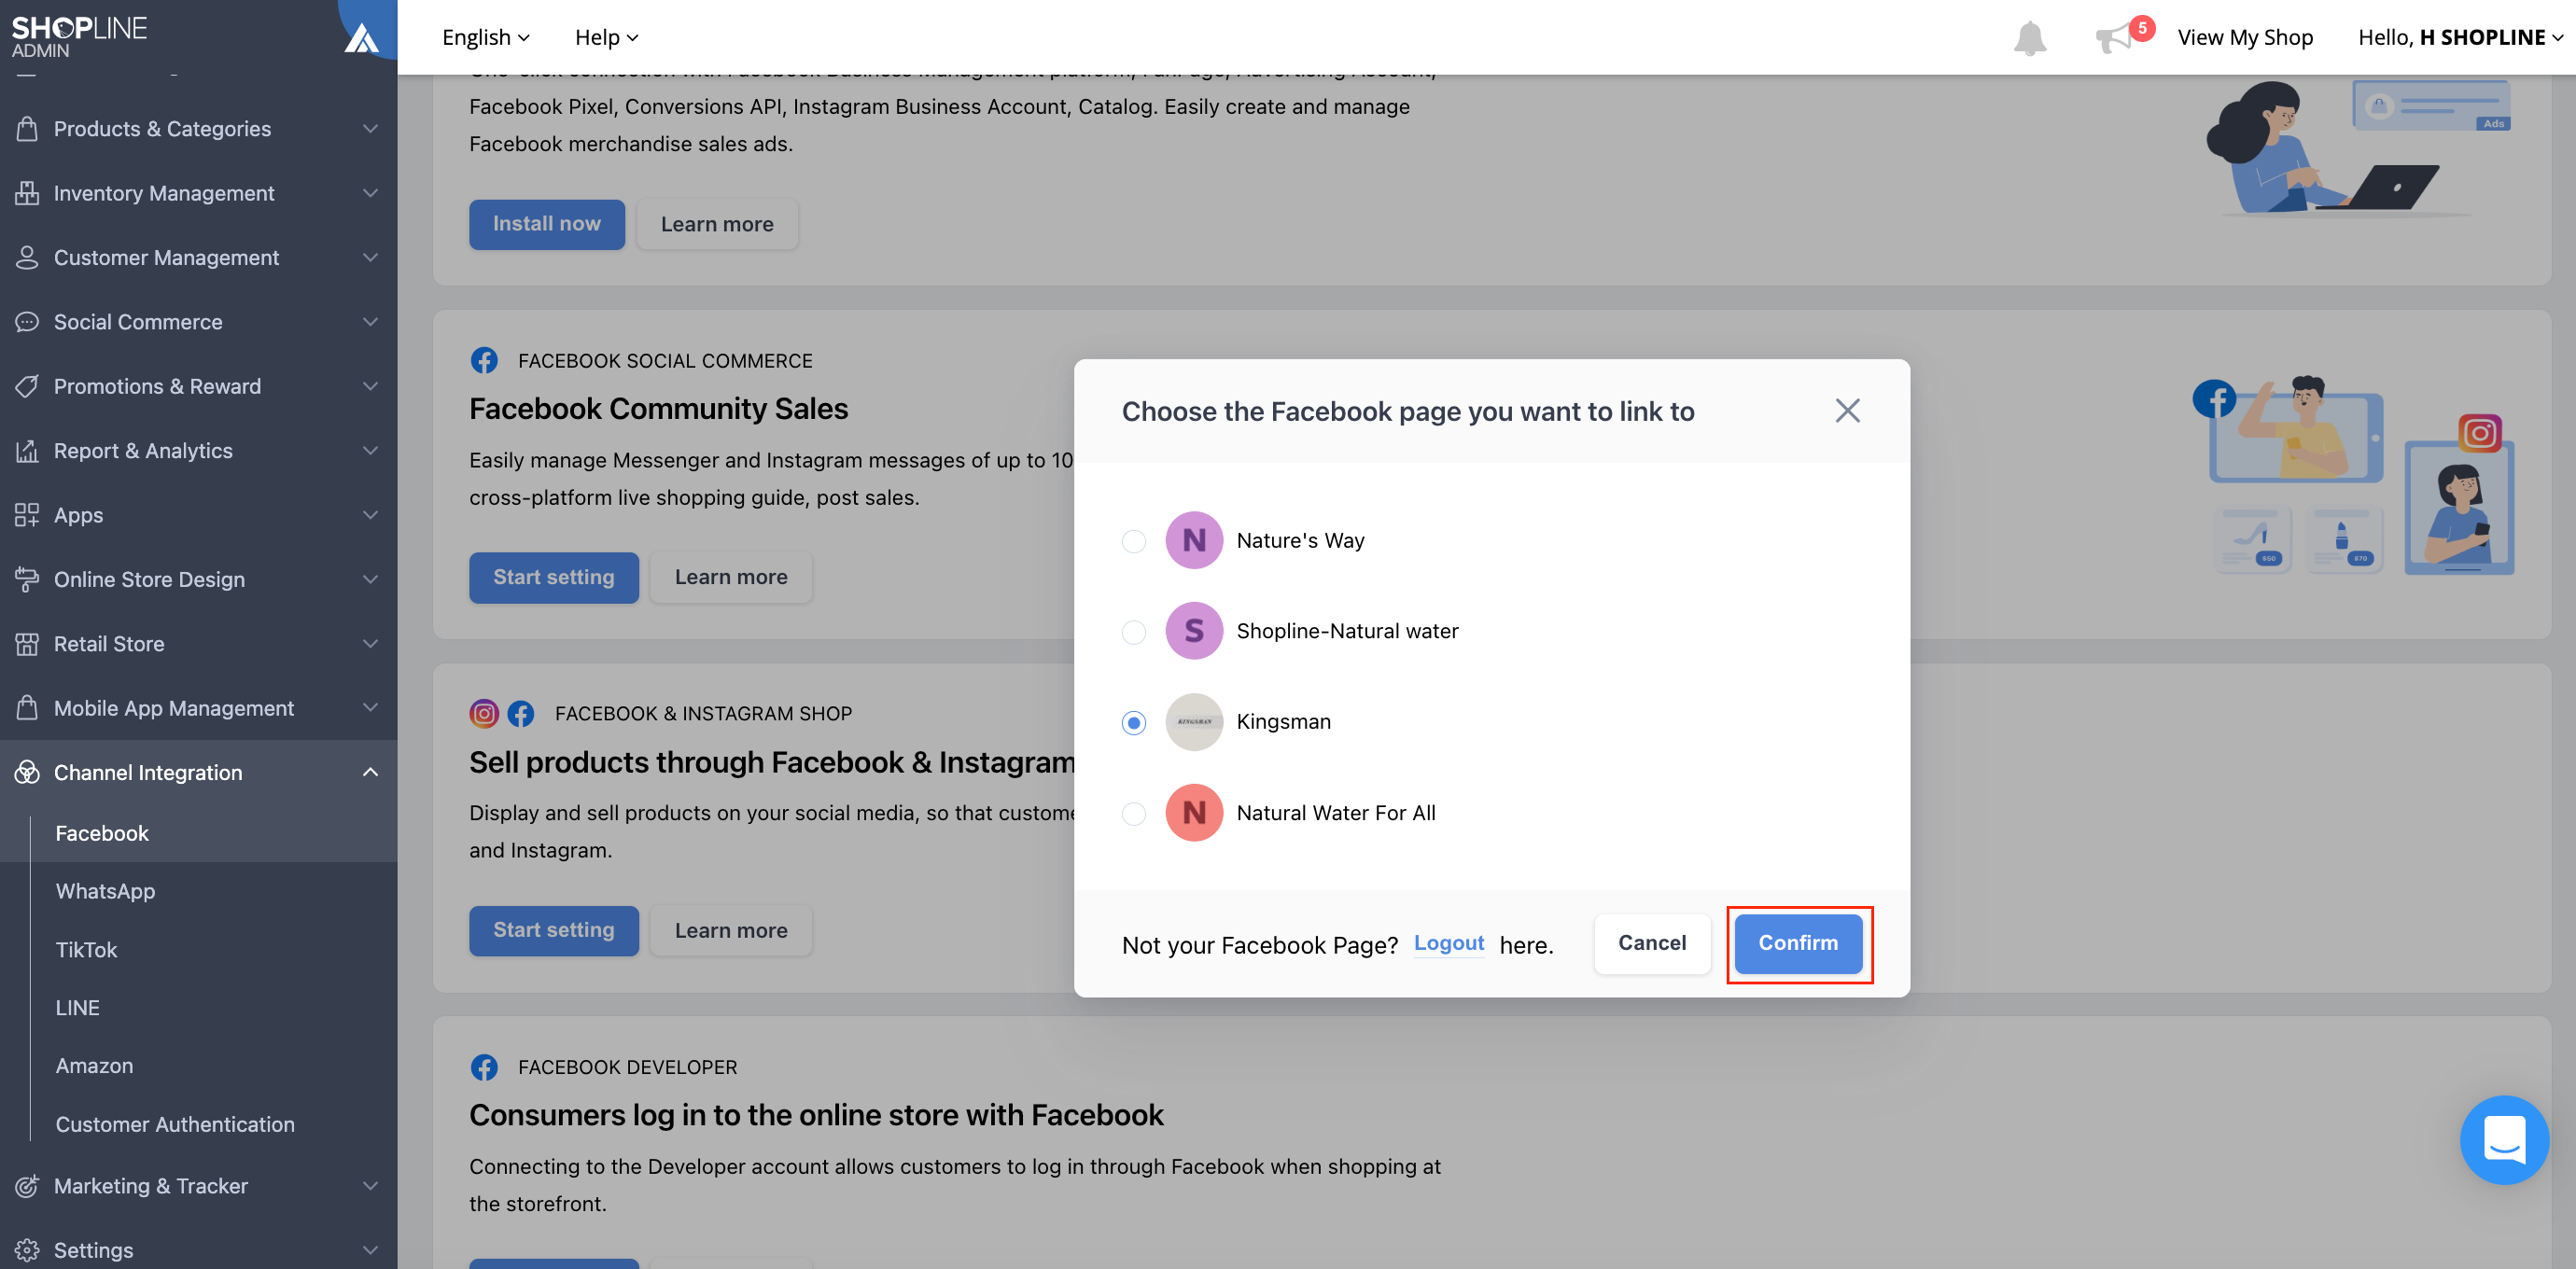Viewport: 2576px width, 1269px height.
Task: Select the Kingsman radio button
Action: pos(1133,722)
